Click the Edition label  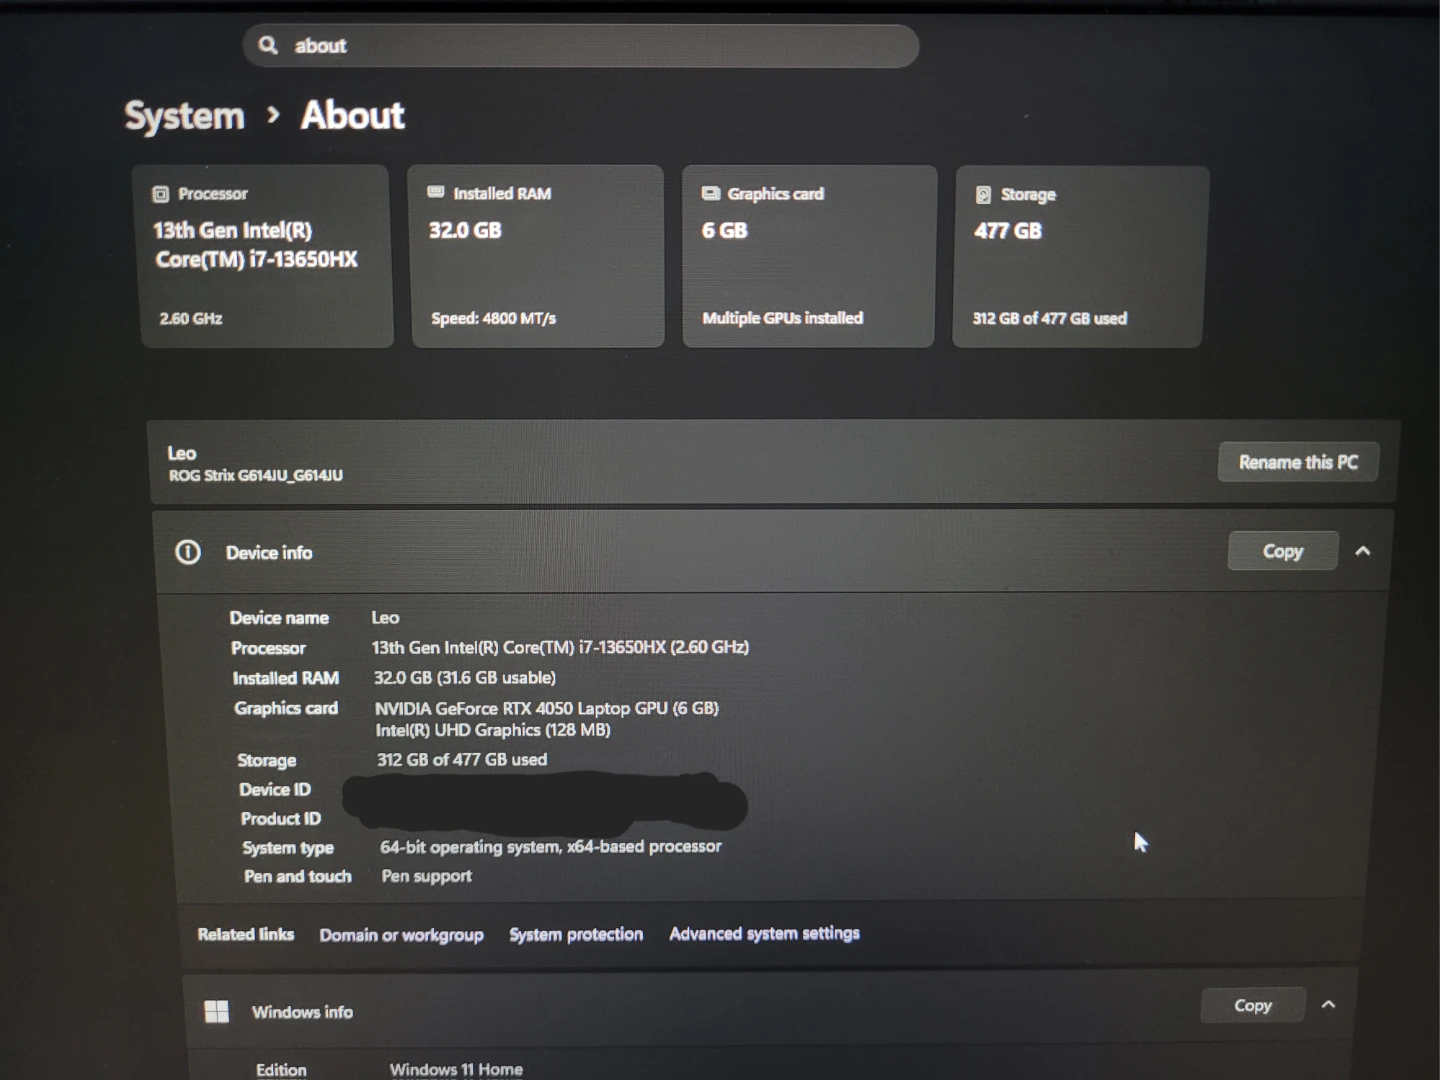[x=281, y=1070]
